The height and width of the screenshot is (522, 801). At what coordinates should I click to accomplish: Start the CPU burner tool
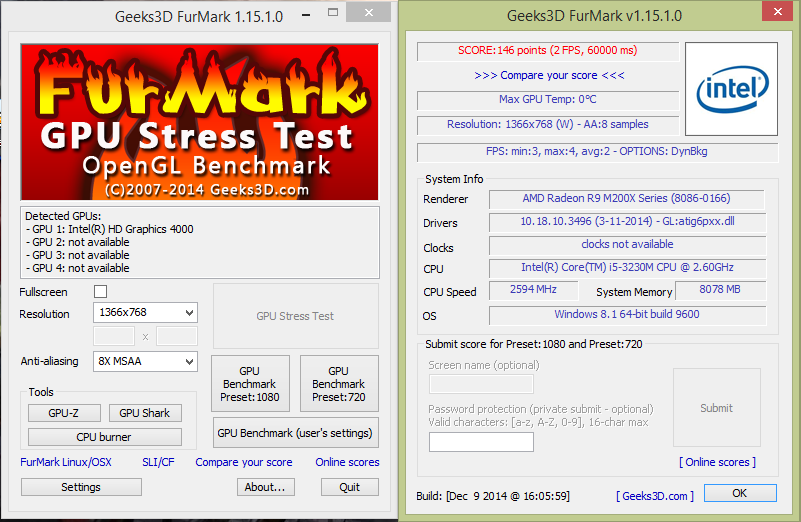pyautogui.click(x=104, y=437)
